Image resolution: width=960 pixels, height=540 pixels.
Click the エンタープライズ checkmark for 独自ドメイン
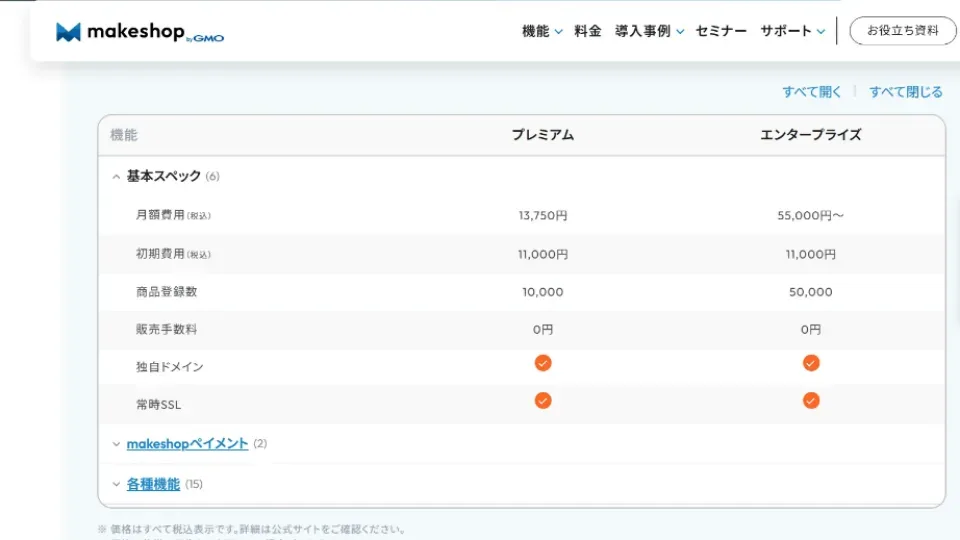coord(811,363)
